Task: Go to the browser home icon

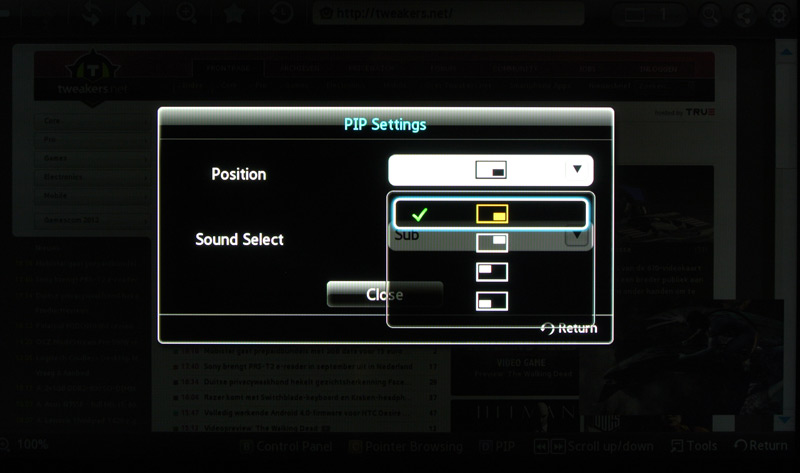Action: click(139, 13)
